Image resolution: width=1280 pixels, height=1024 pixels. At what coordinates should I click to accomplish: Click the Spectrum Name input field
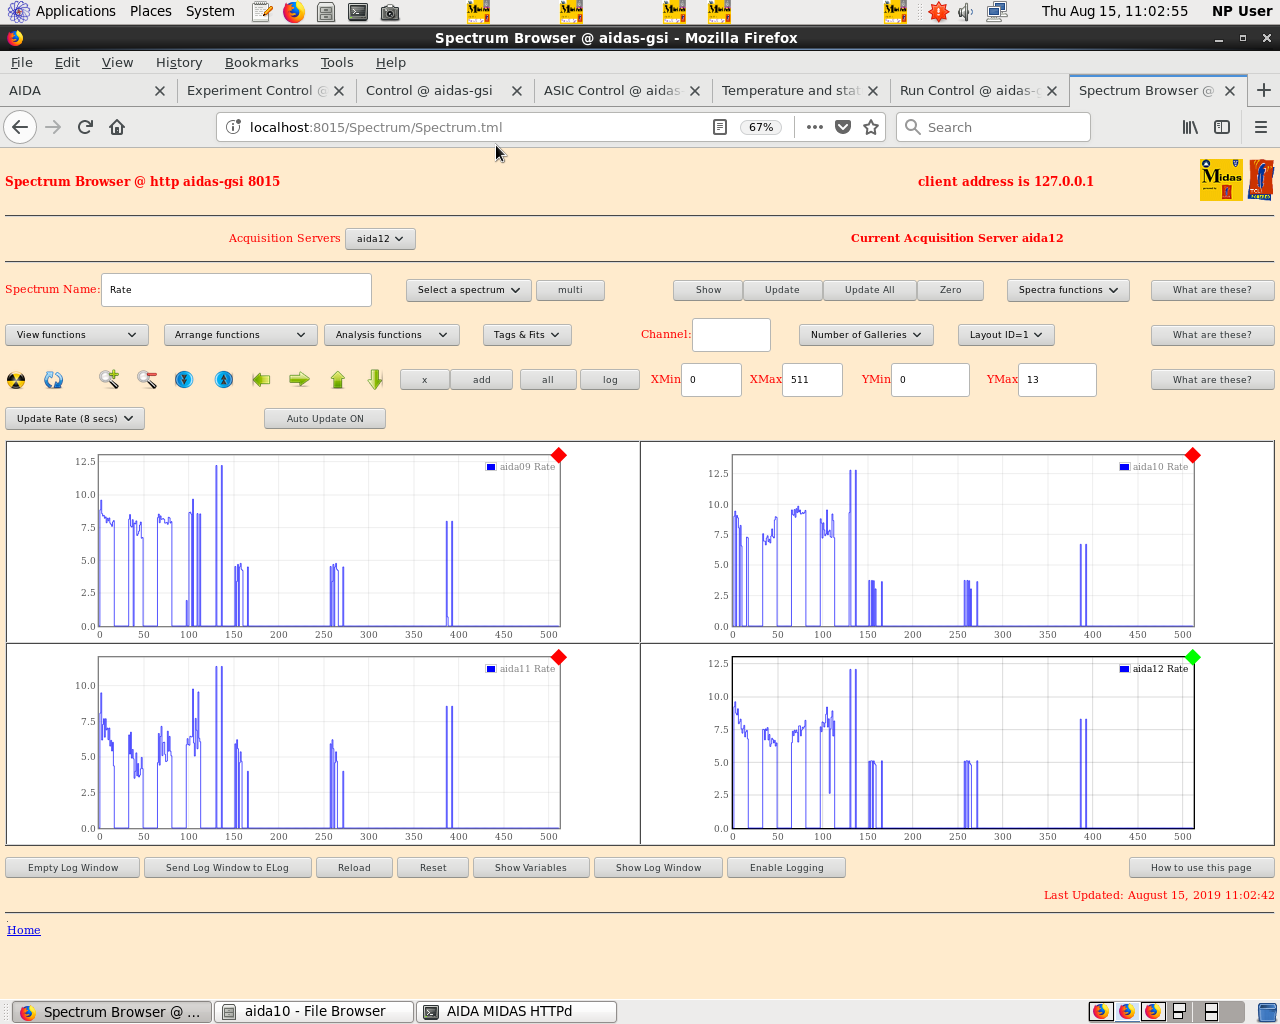tap(236, 290)
